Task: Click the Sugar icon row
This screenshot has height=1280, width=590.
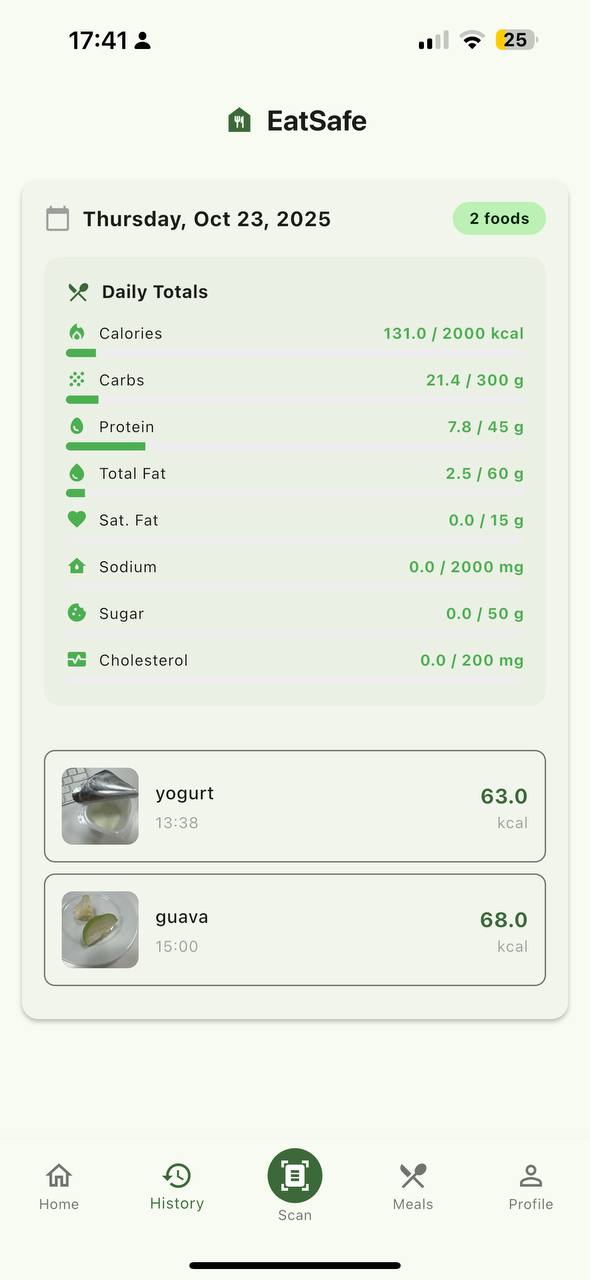Action: [x=78, y=613]
